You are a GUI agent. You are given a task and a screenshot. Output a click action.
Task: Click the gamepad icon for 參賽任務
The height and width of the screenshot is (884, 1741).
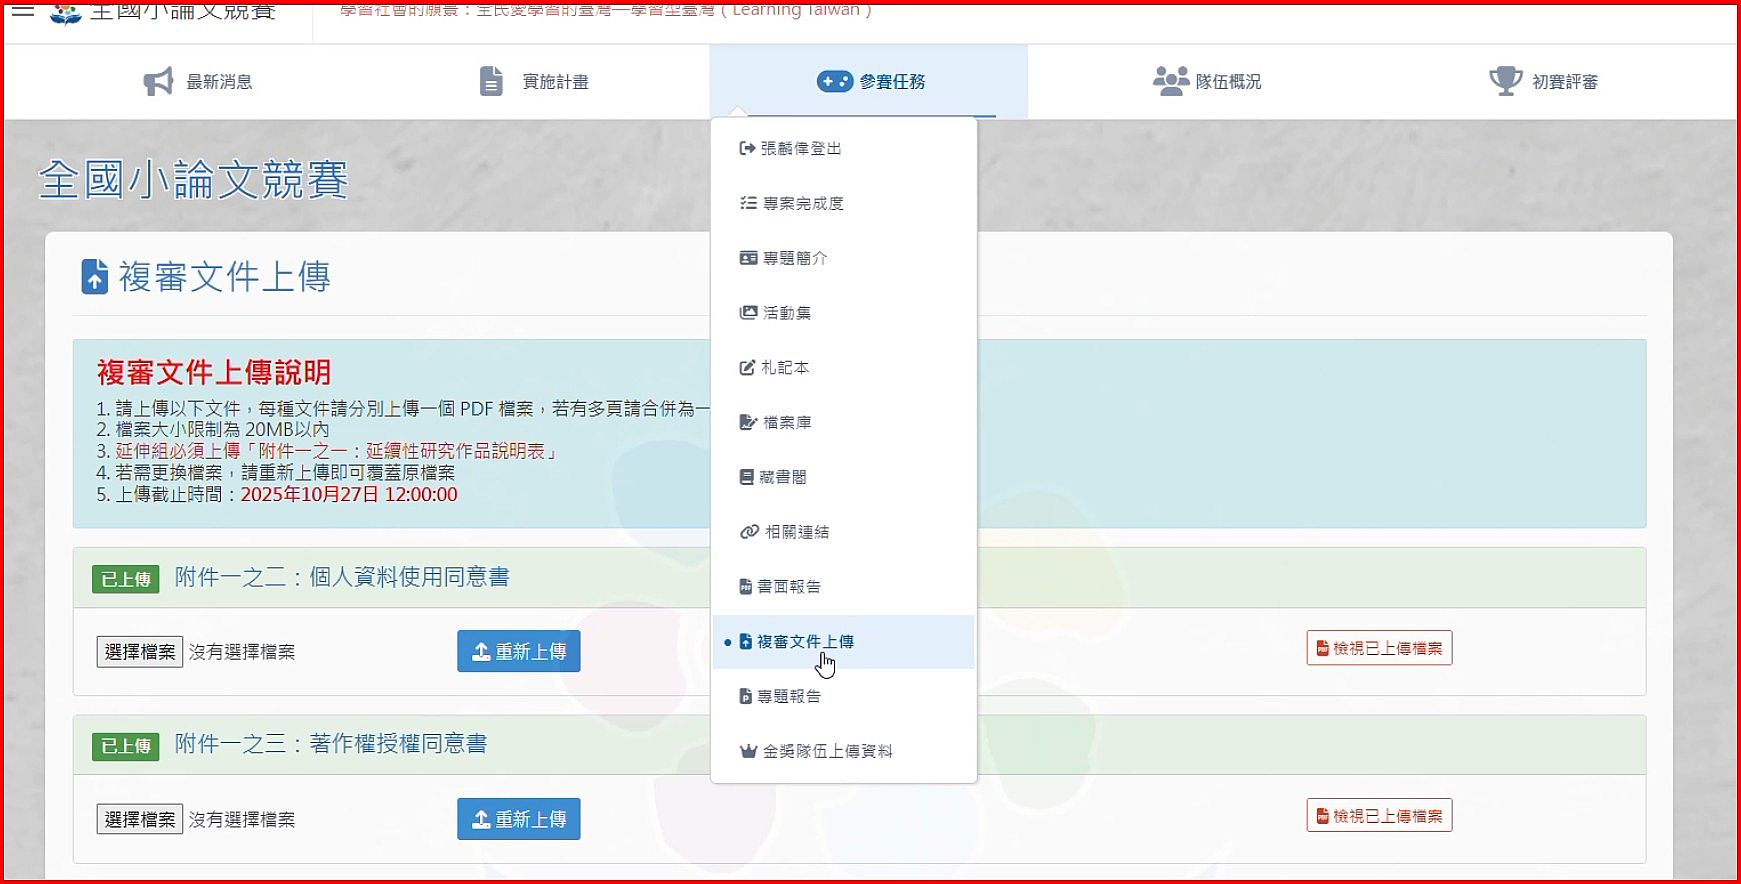click(834, 81)
